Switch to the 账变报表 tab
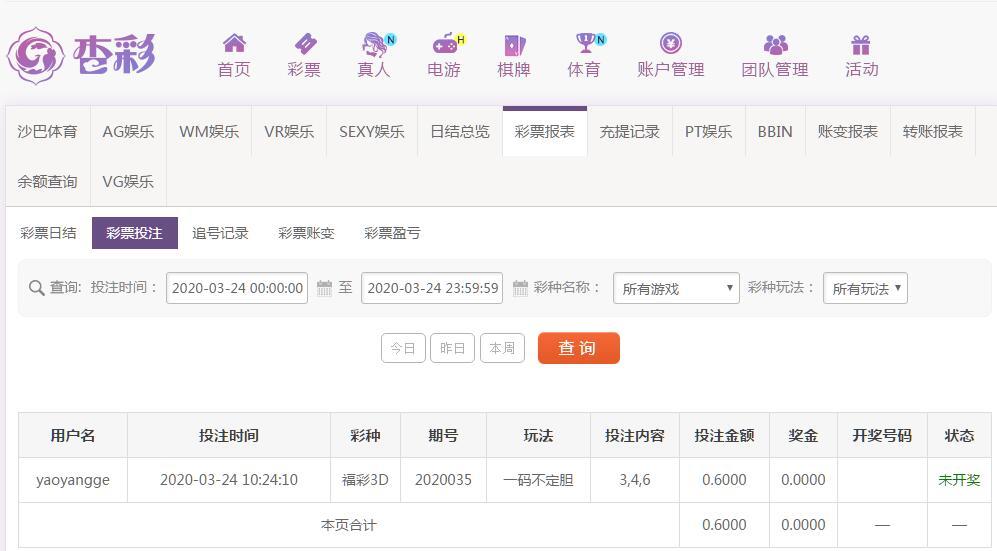This screenshot has width=997, height=551. [848, 132]
